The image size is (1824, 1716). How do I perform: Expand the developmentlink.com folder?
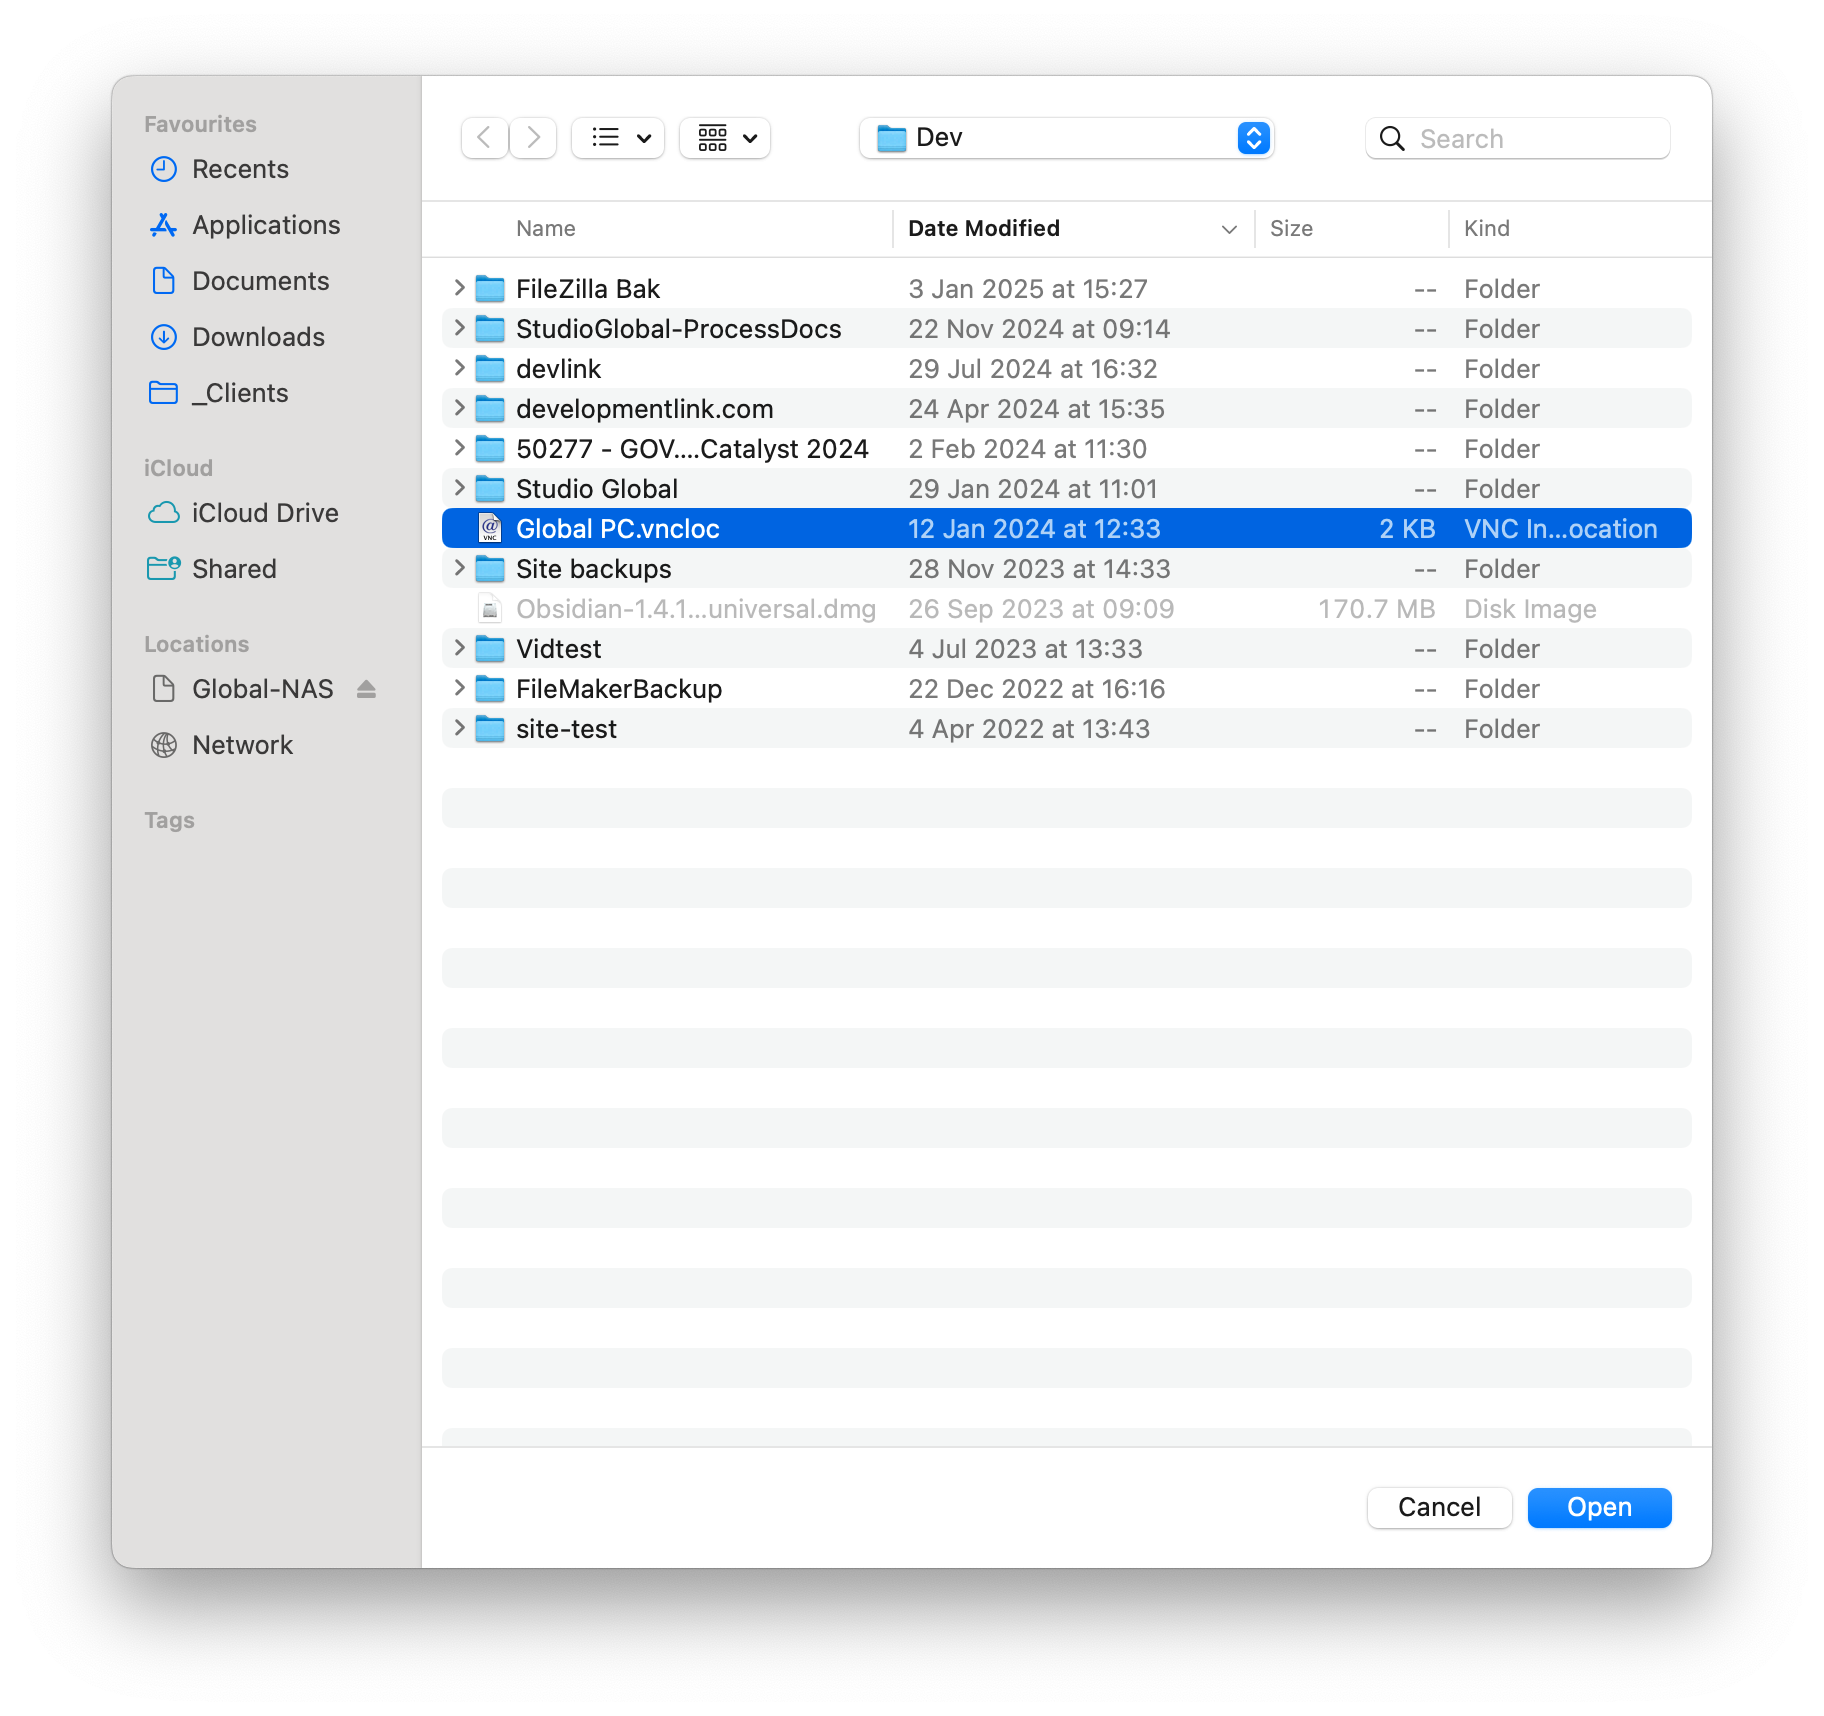click(459, 408)
